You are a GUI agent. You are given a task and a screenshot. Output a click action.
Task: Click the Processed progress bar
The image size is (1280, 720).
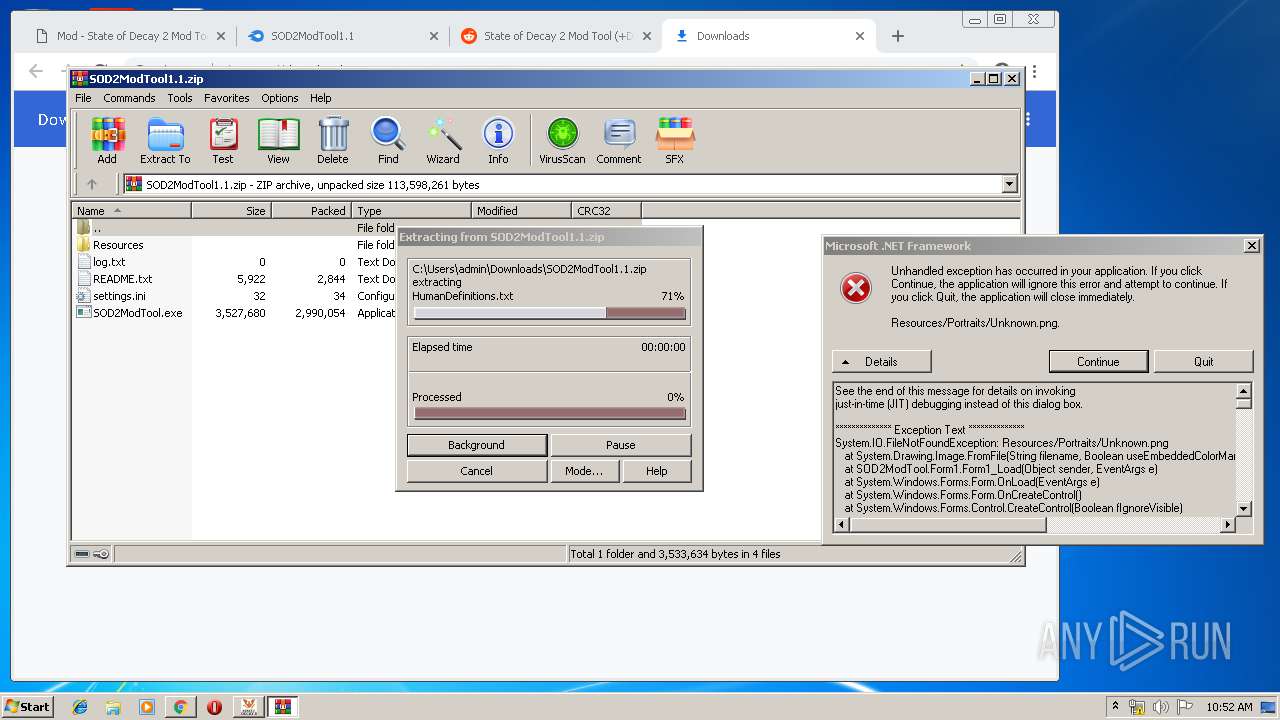pos(550,413)
